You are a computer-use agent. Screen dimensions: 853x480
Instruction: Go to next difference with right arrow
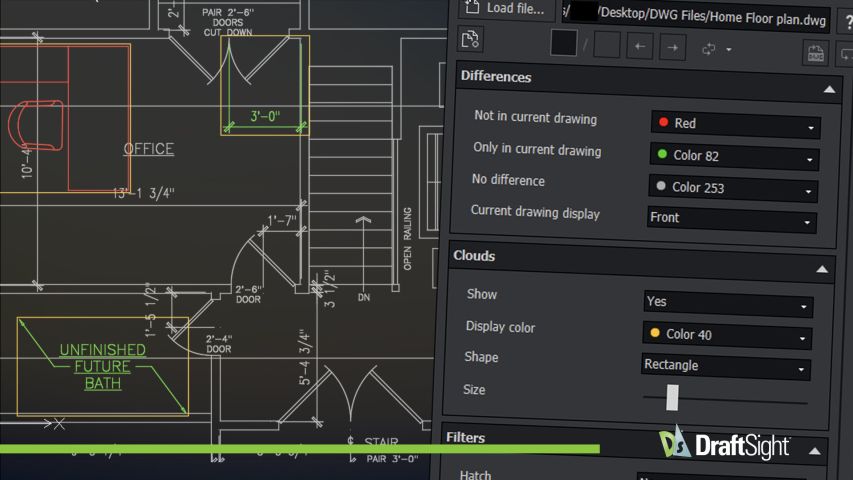[x=672, y=47]
